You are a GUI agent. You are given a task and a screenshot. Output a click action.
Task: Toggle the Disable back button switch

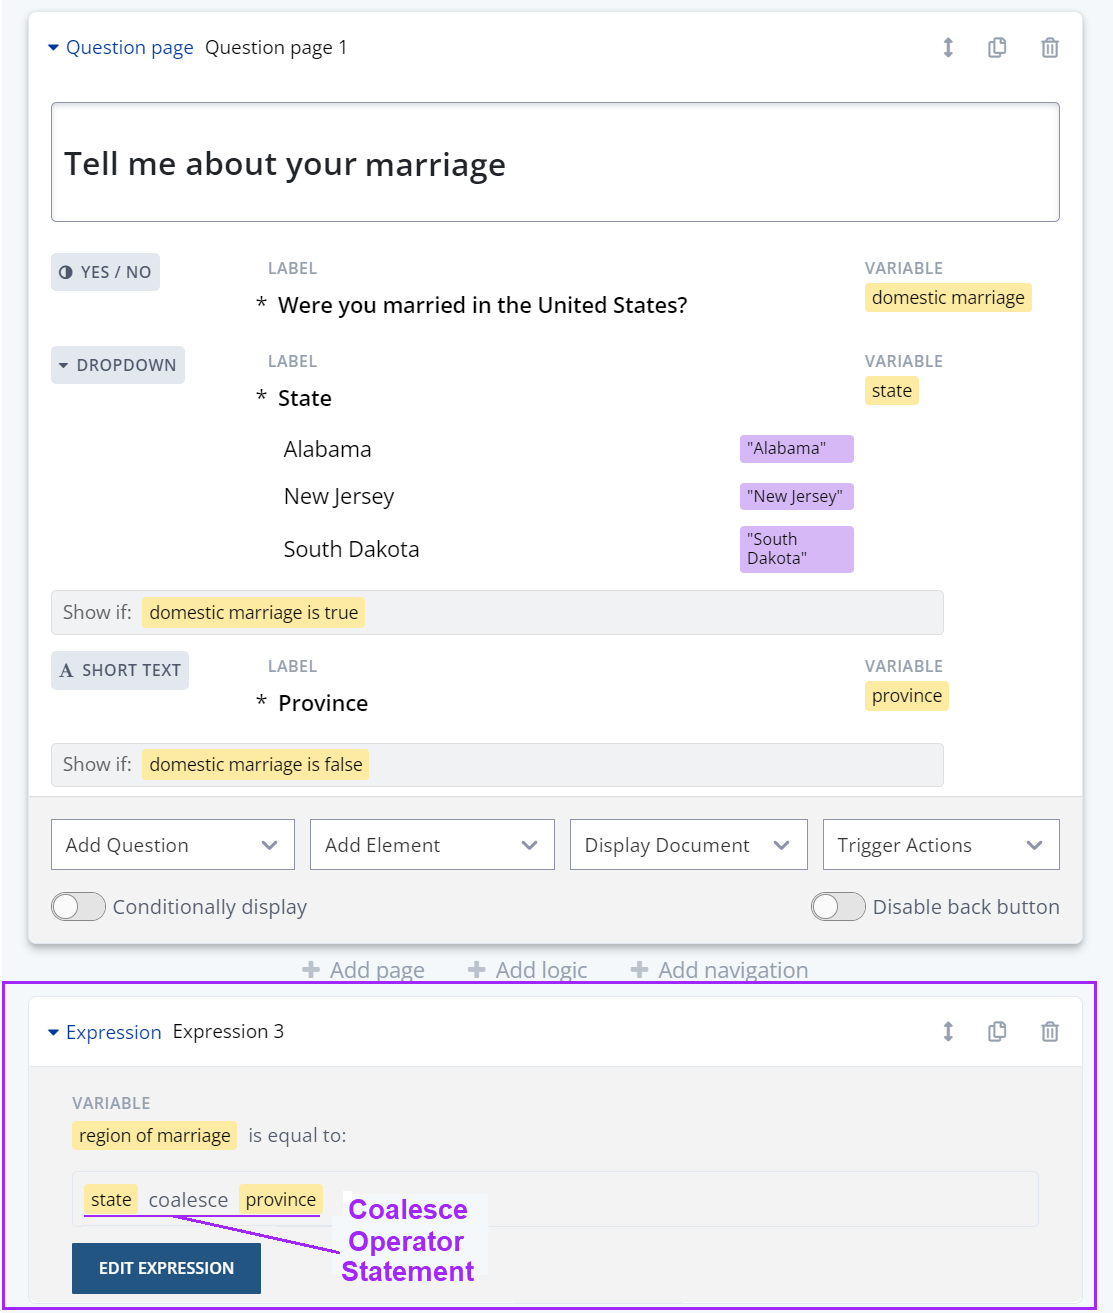[838, 906]
